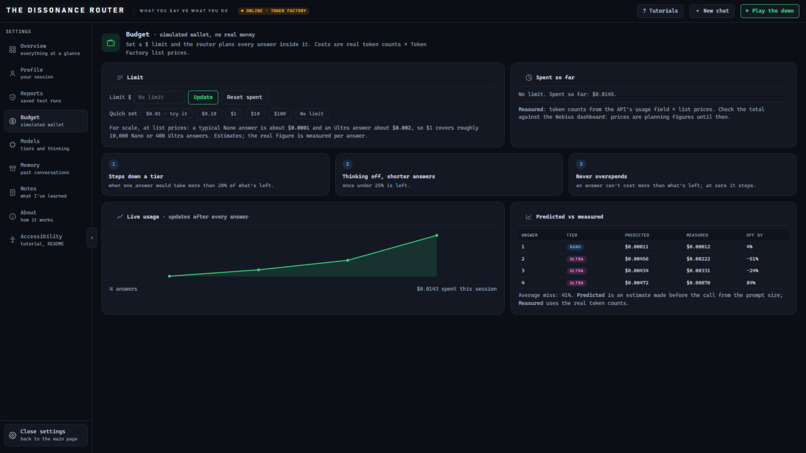Start a New chat

(712, 11)
